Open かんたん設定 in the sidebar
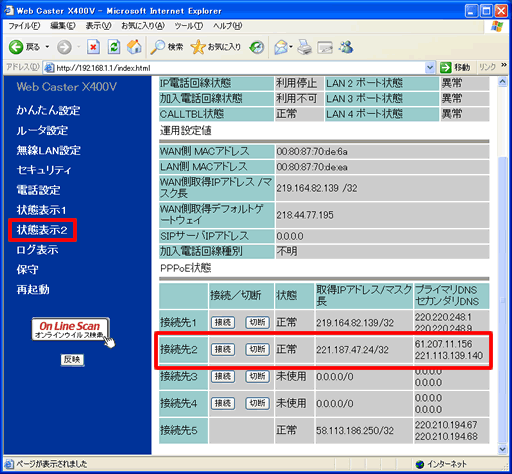 [x=48, y=110]
